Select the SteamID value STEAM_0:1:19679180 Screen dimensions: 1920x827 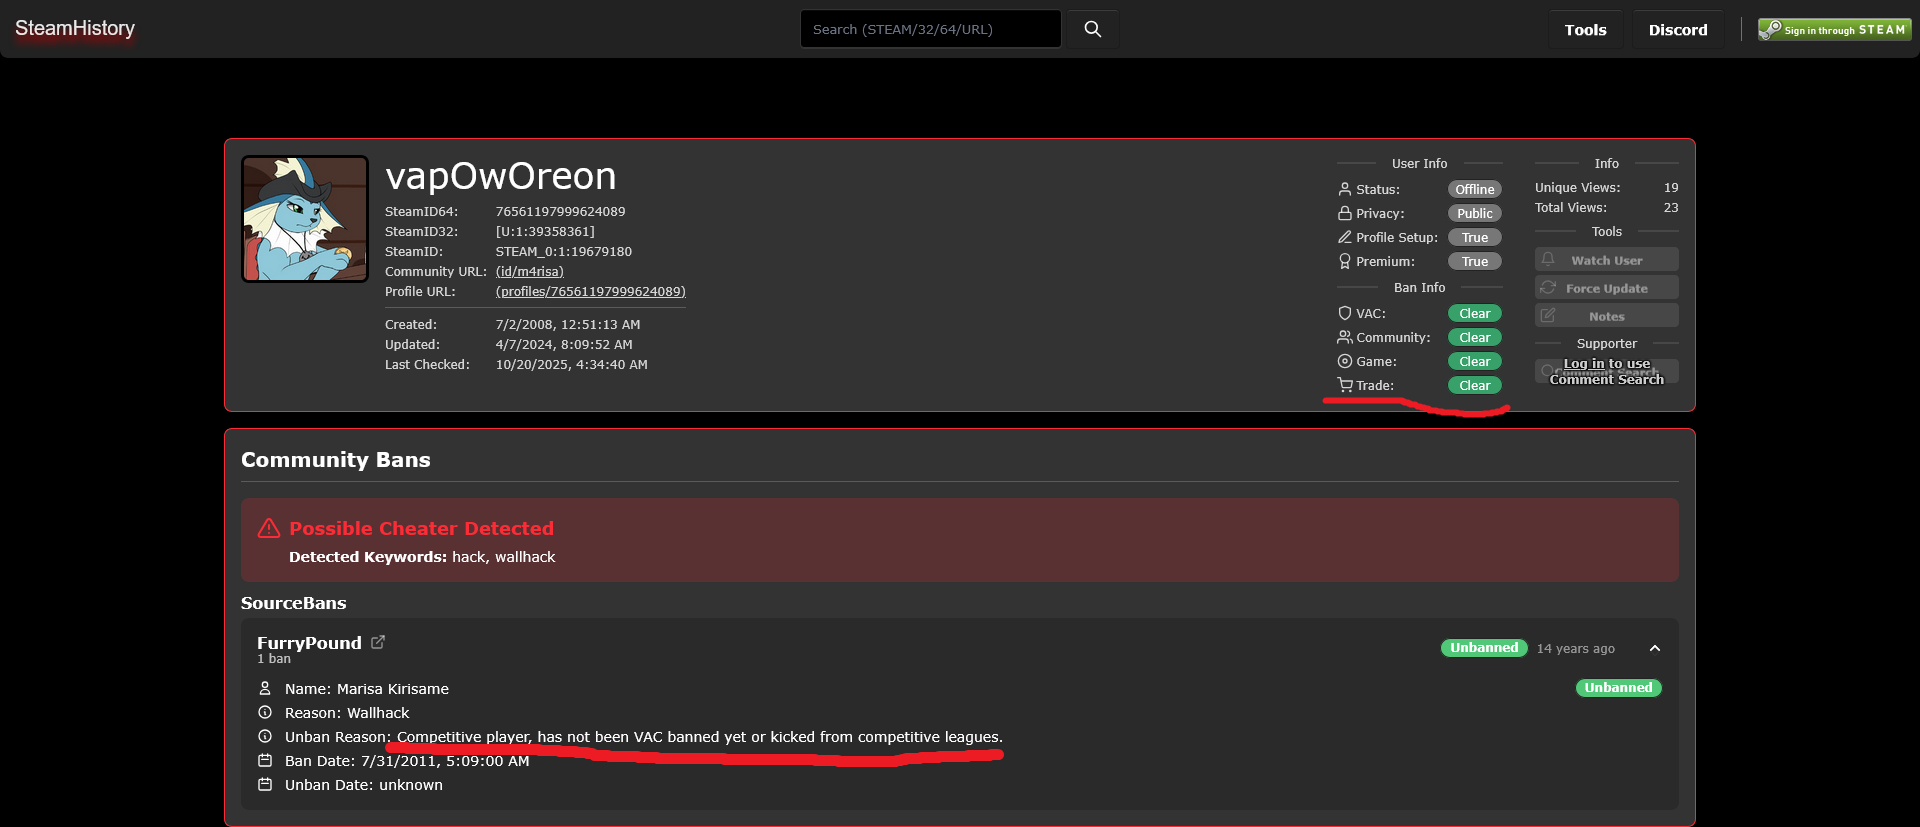pyautogui.click(x=564, y=251)
